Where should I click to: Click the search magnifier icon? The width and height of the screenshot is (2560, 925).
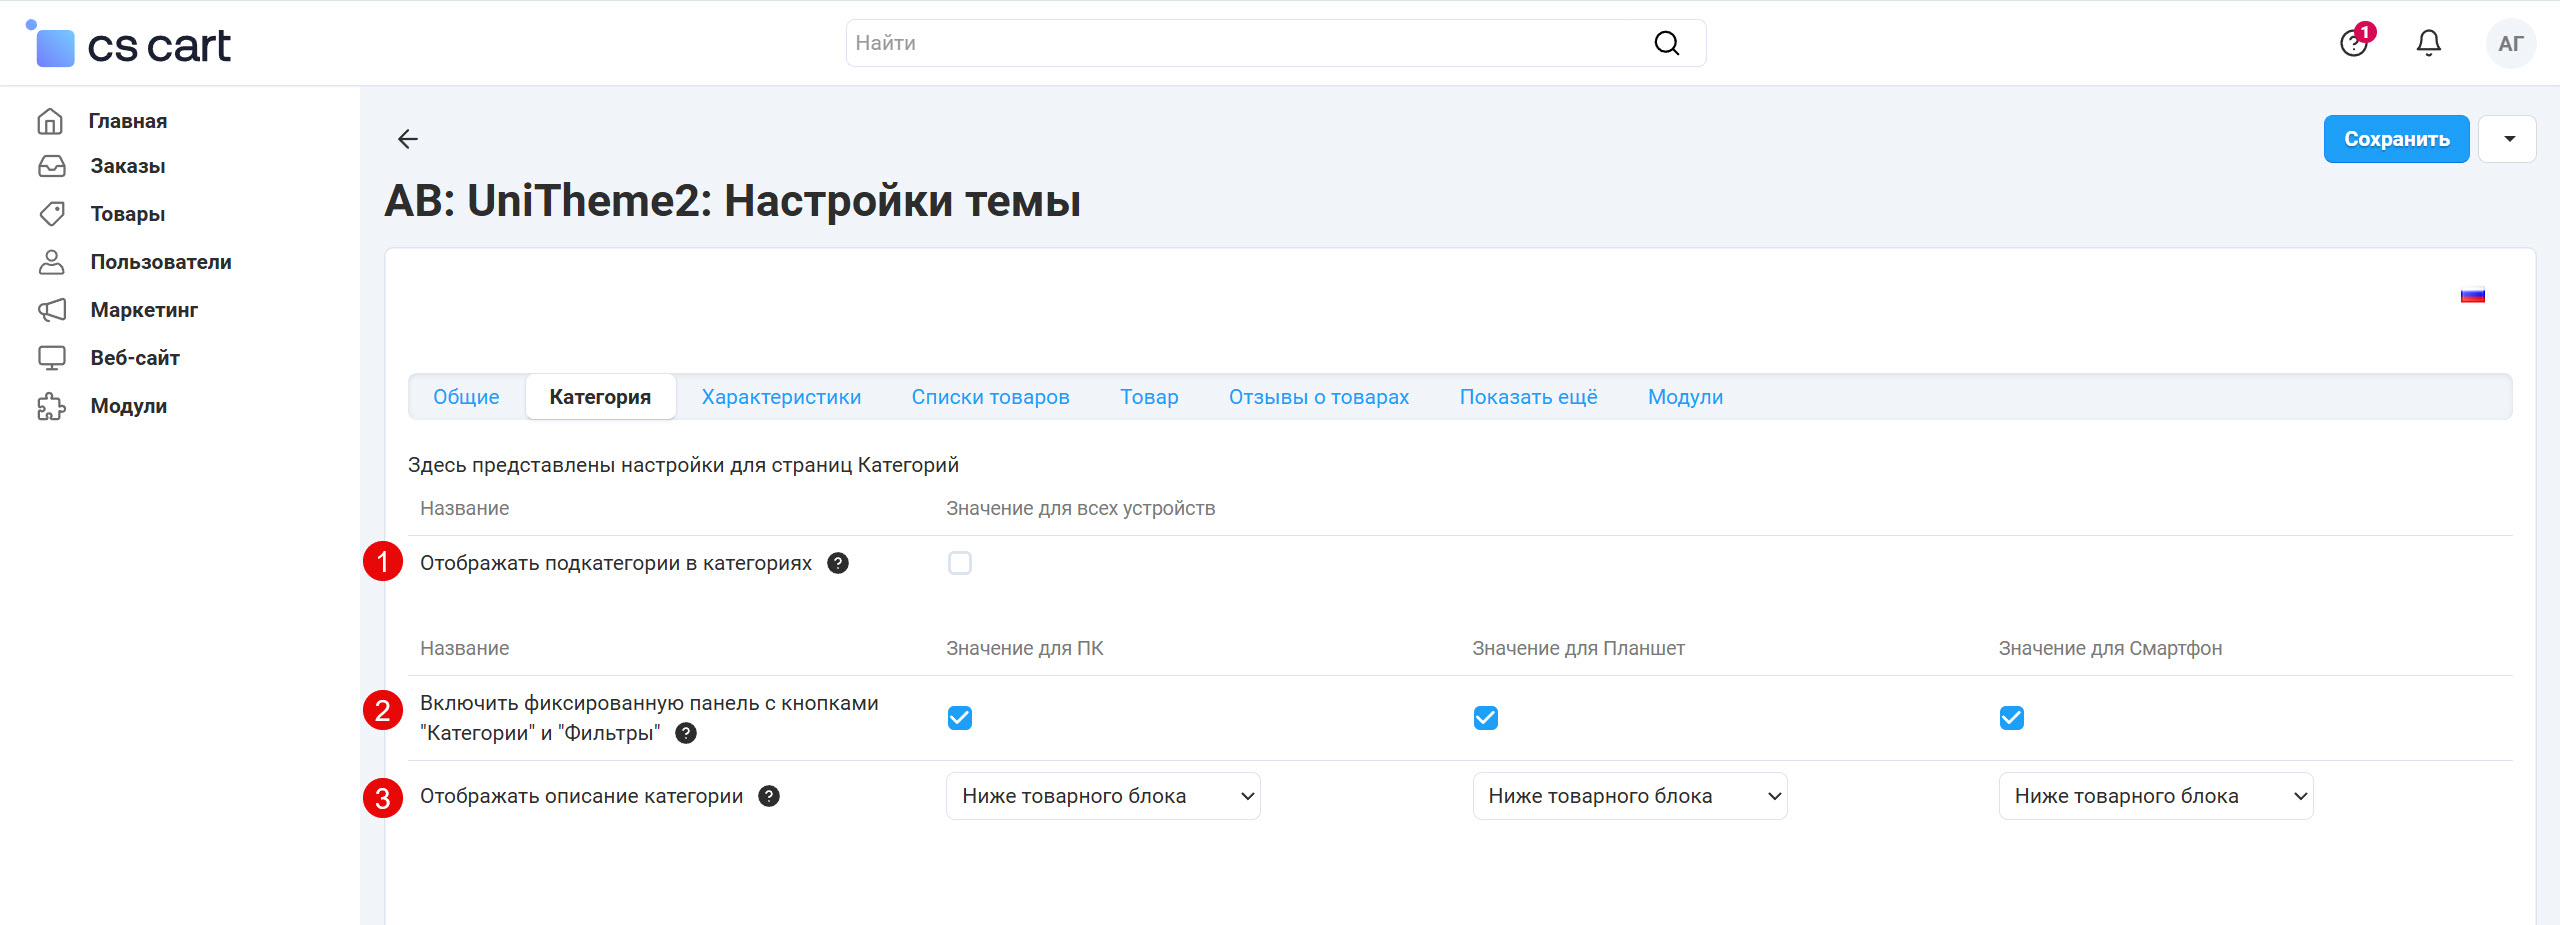pos(1666,43)
